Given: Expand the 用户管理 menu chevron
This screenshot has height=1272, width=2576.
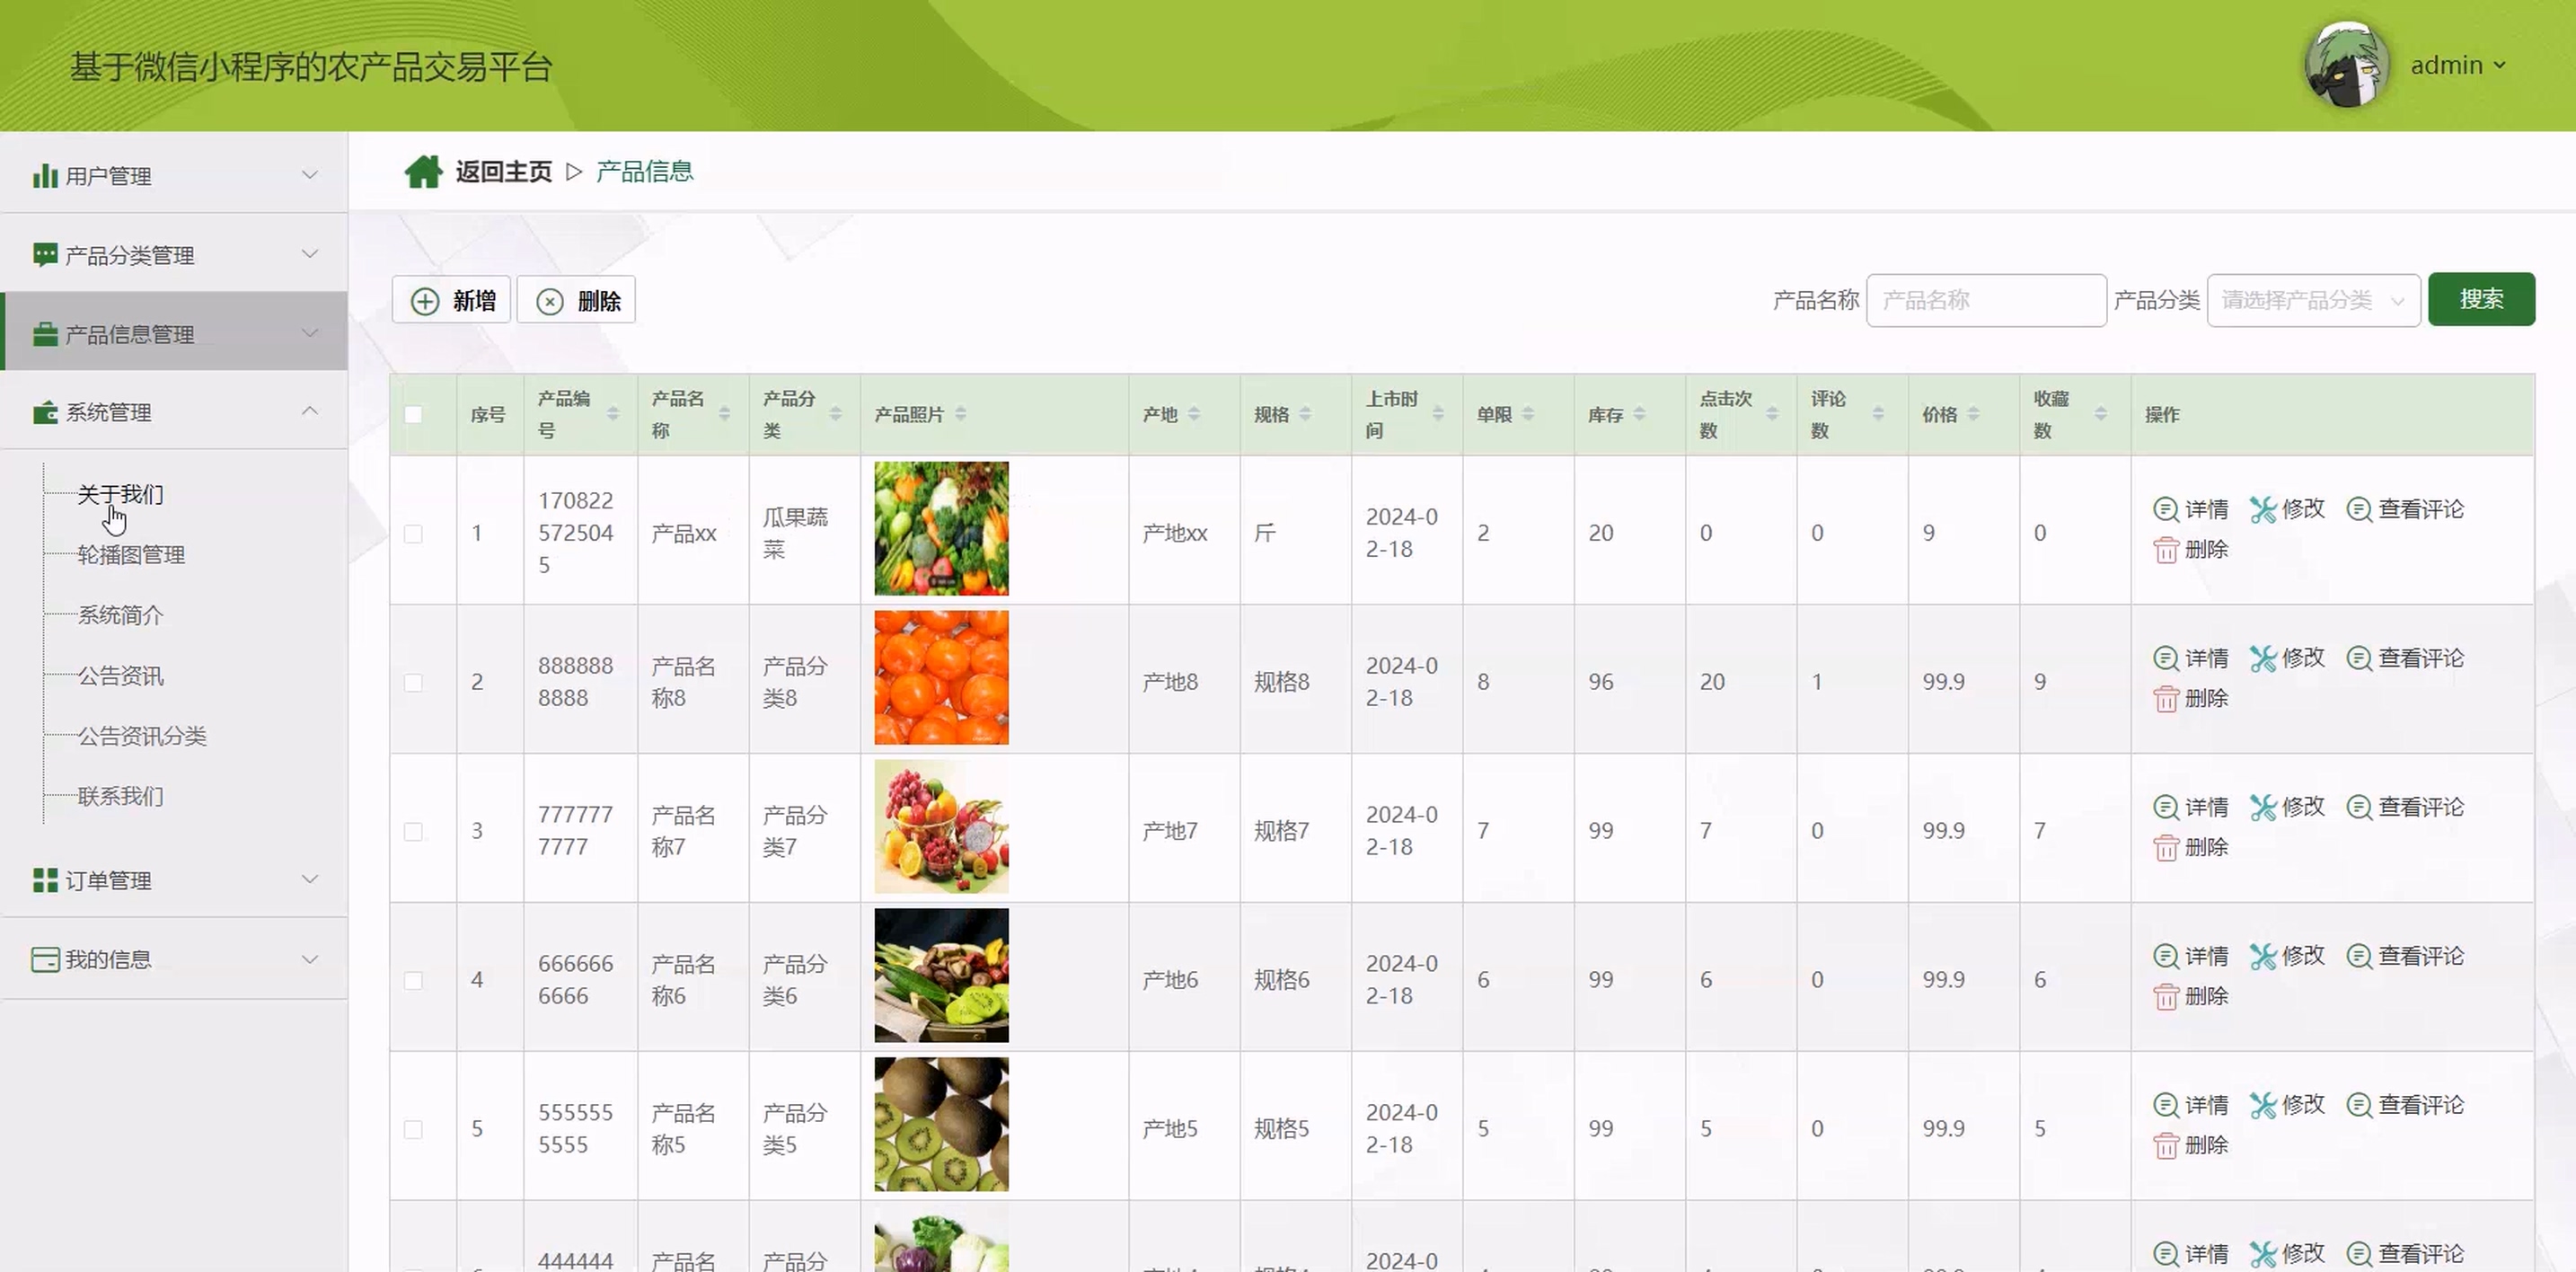Looking at the screenshot, I should pyautogui.click(x=310, y=175).
